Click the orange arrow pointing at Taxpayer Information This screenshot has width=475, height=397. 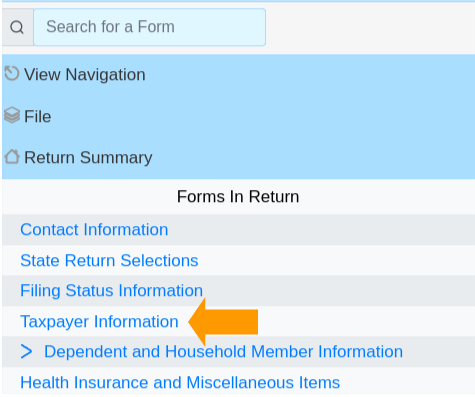[223, 322]
